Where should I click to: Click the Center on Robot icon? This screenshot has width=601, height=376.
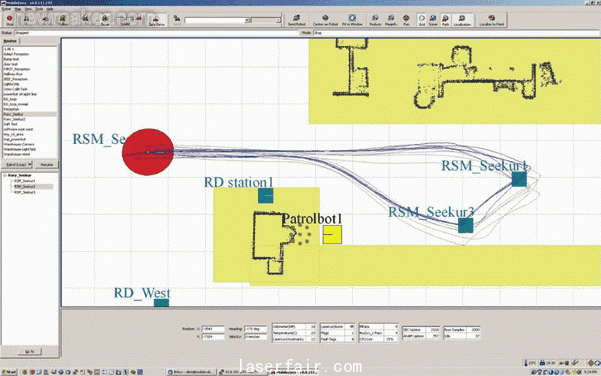coord(325,20)
